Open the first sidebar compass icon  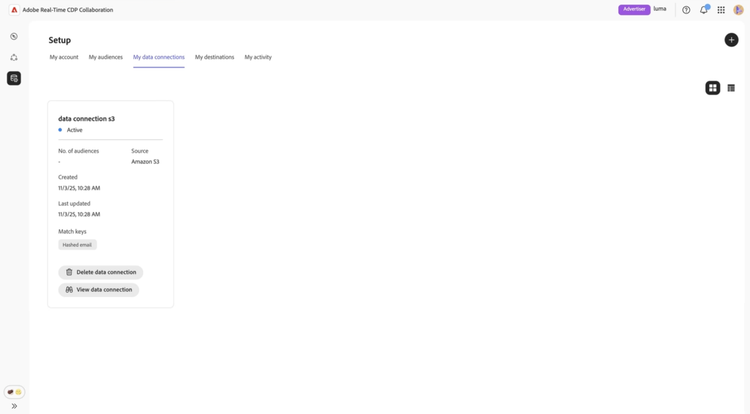14,36
